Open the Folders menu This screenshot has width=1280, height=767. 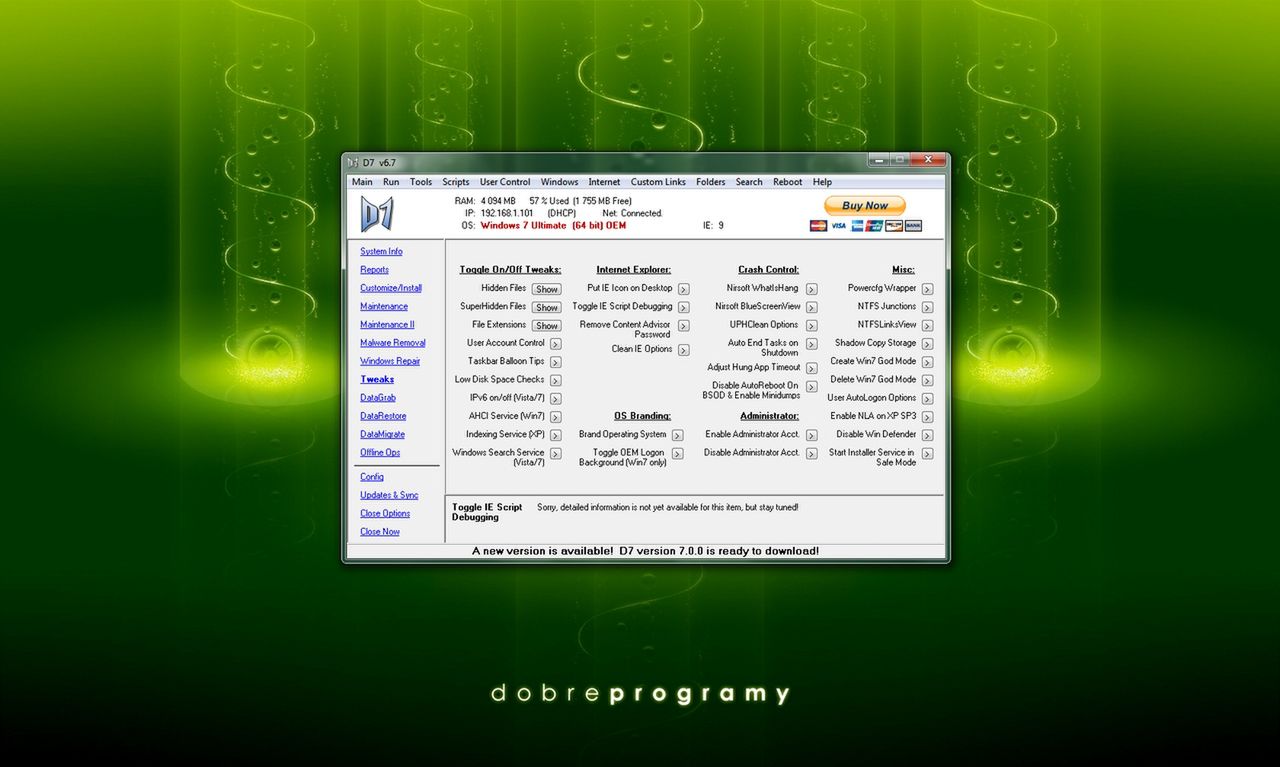point(711,182)
